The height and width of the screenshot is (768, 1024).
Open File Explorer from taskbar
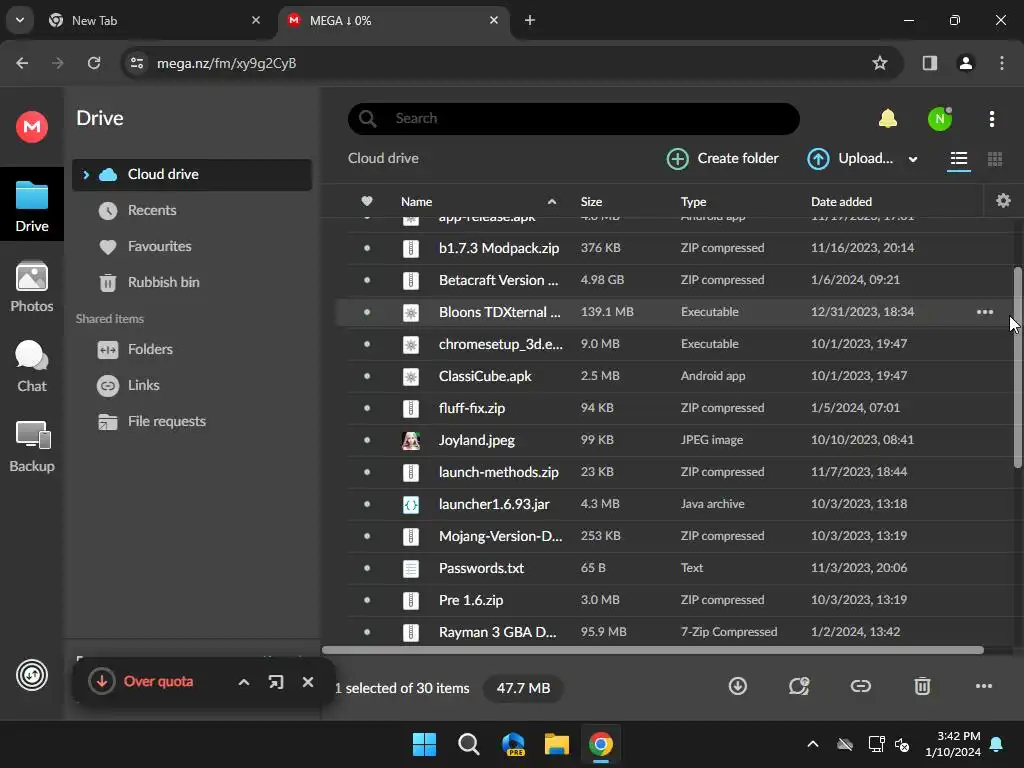556,744
